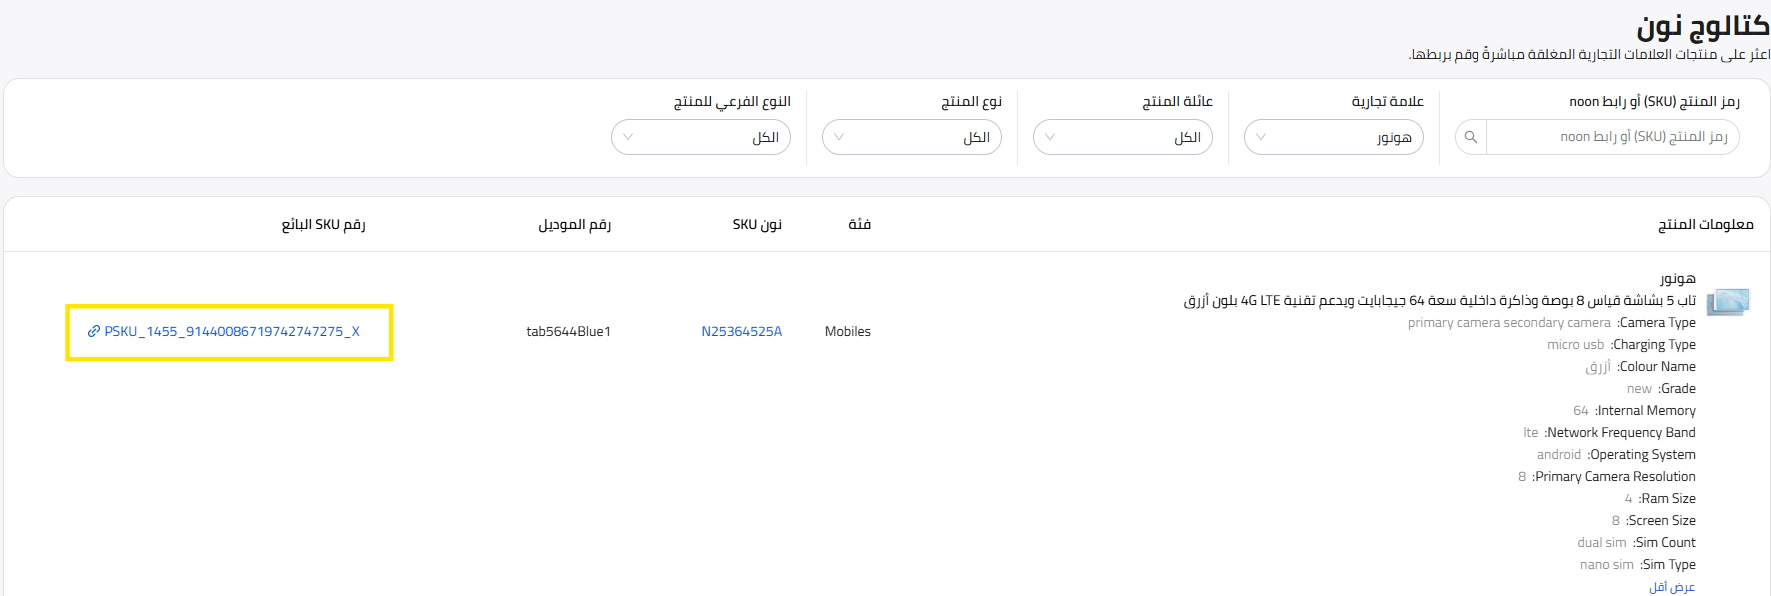
Task: Open noon SKU link N25364525A
Action: coord(741,331)
